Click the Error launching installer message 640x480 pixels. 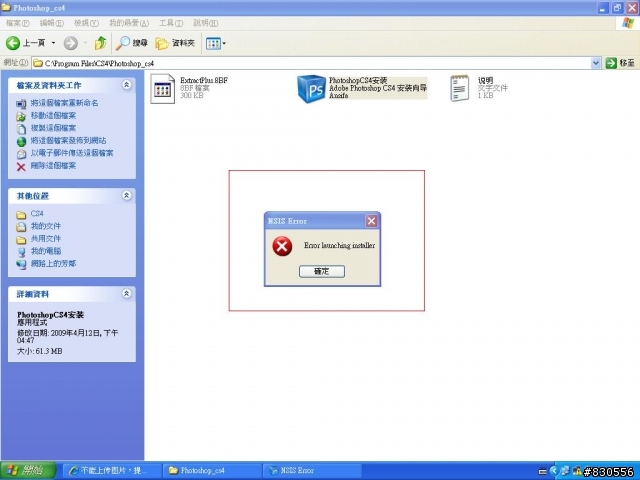click(339, 245)
